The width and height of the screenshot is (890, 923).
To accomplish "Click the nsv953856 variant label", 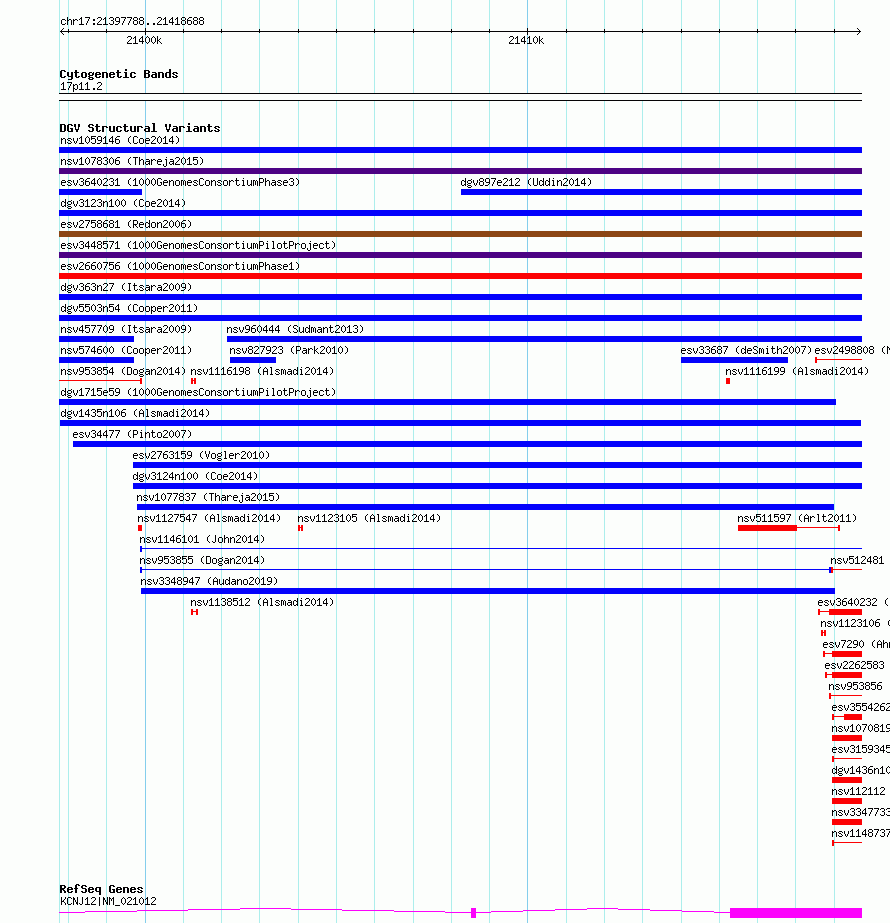I will [855, 686].
